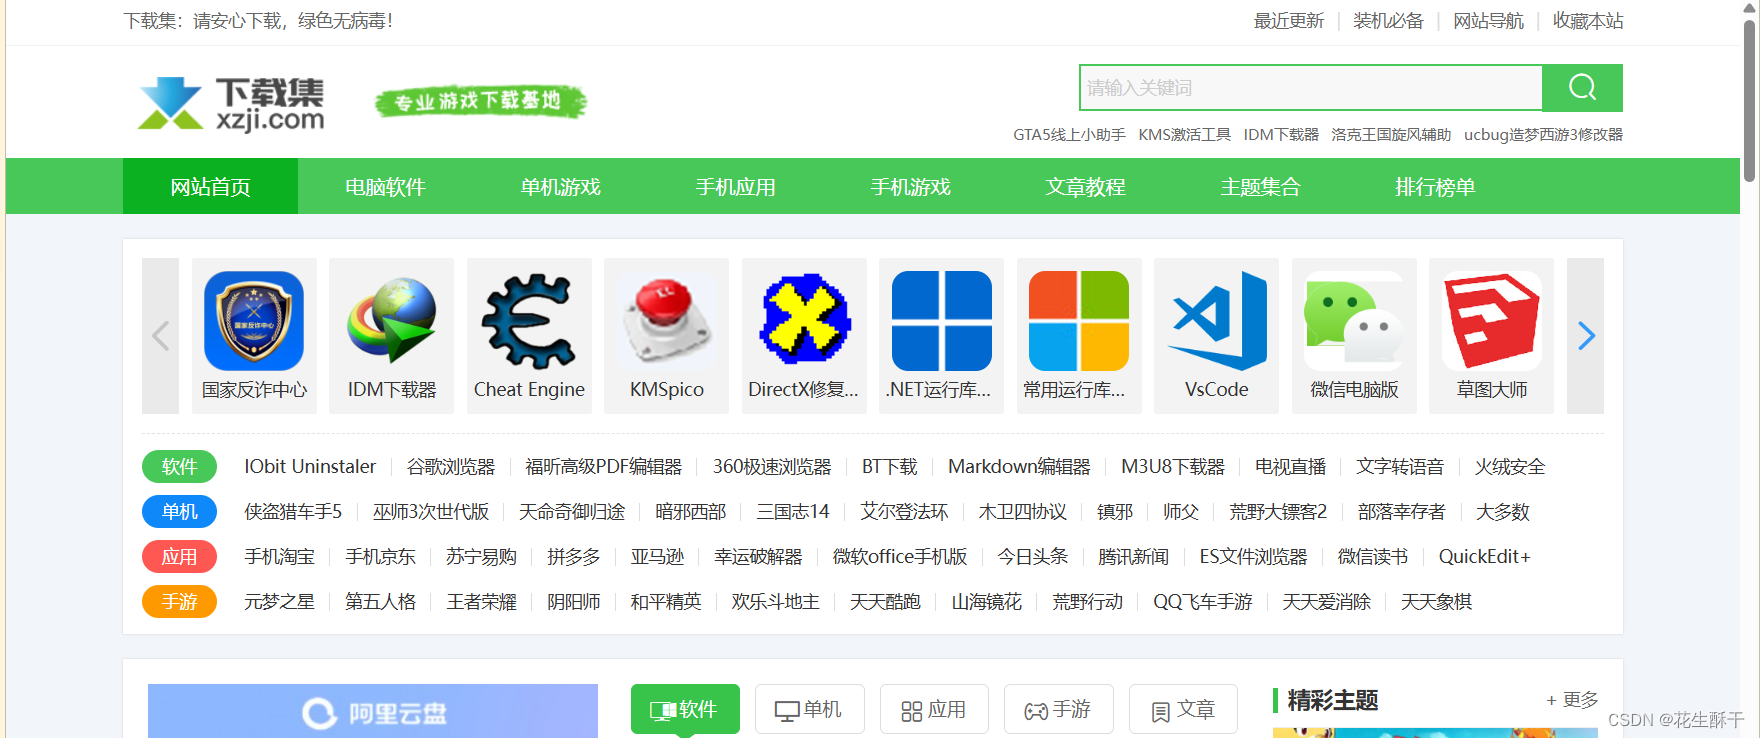The image size is (1760, 738).
Task: Click the magnifier search button
Action: tap(1582, 88)
